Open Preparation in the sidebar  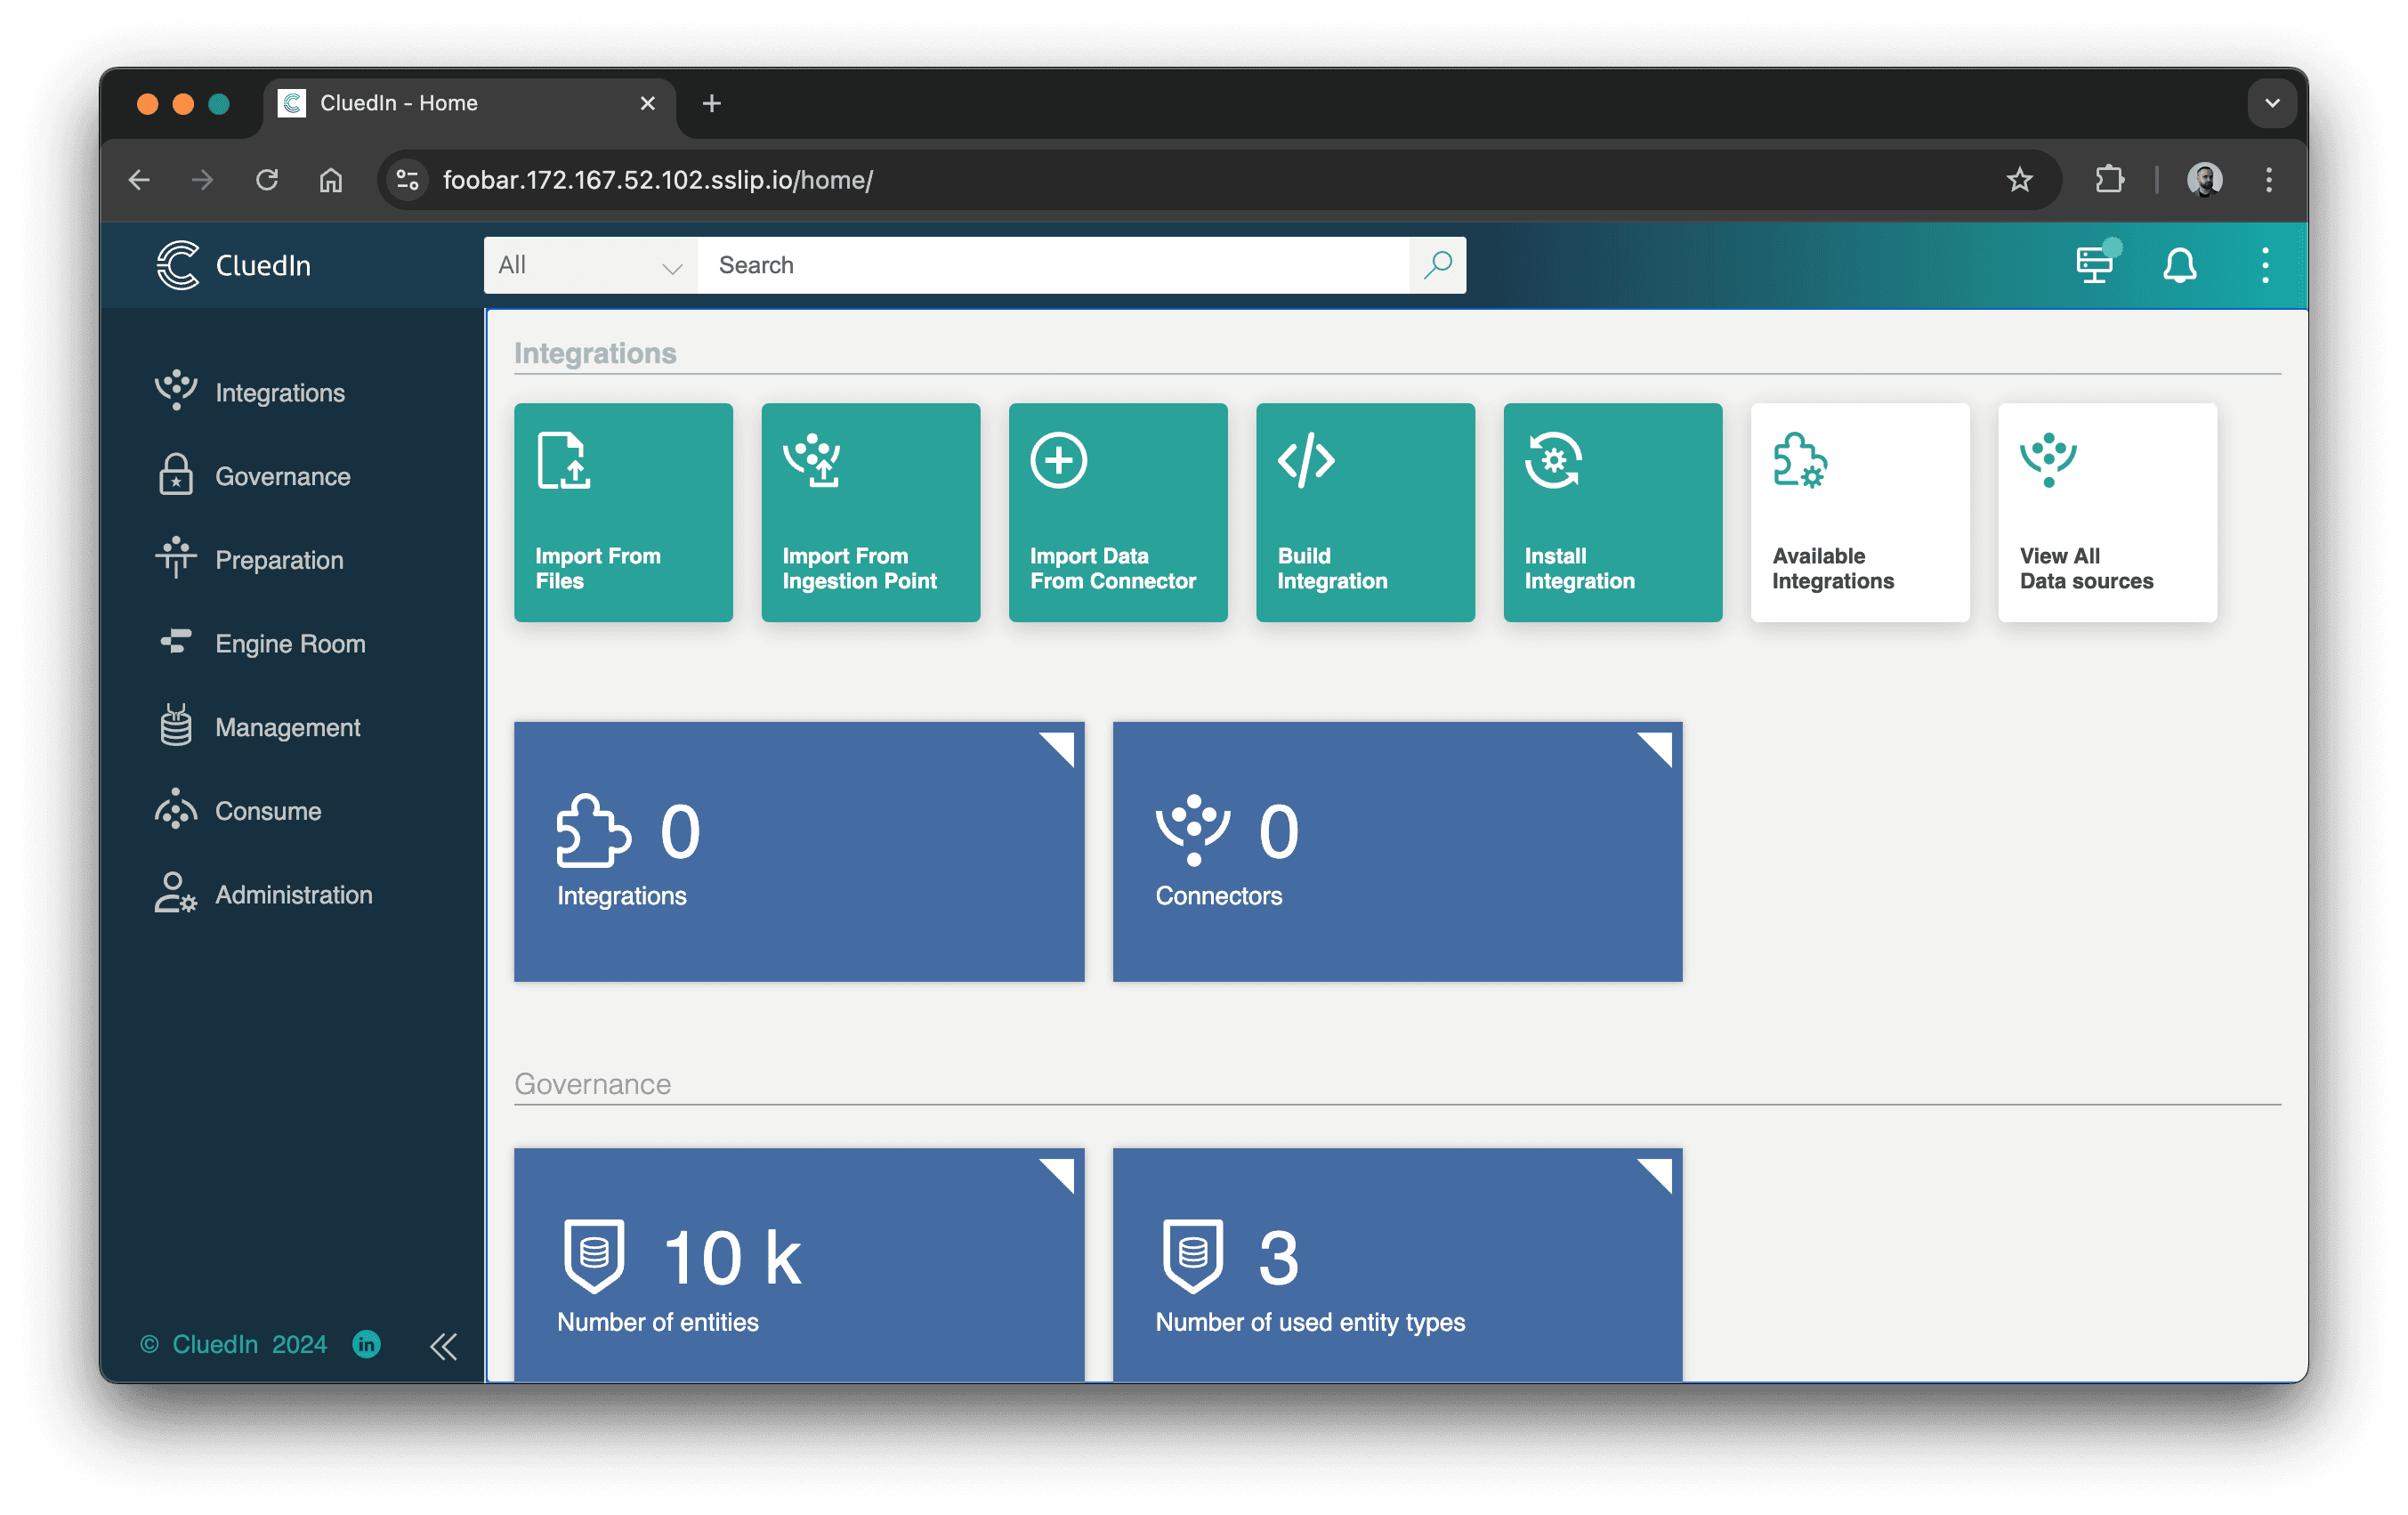click(x=249, y=560)
